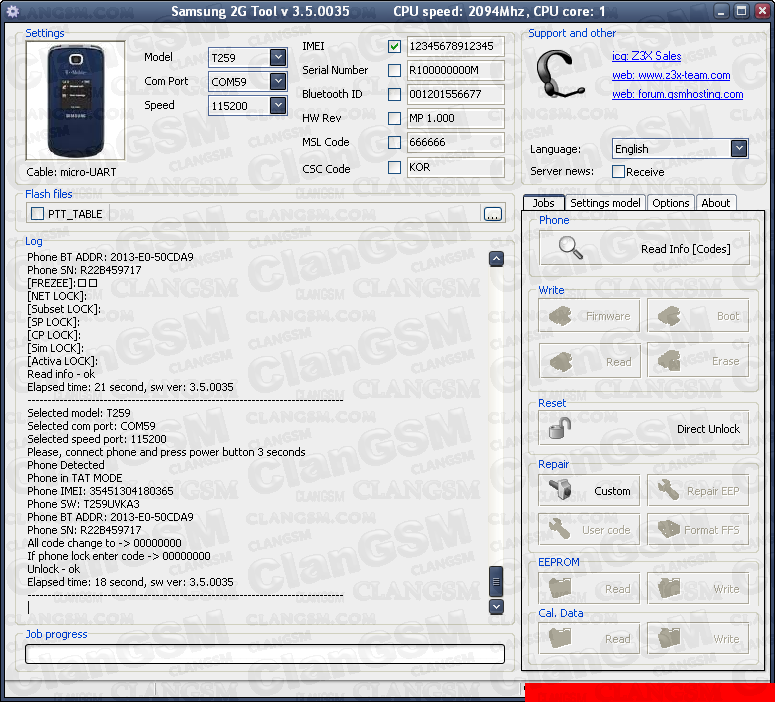The image size is (775, 702).
Task: Click log line 'Phone in TAT MODE'
Action: (x=75, y=478)
